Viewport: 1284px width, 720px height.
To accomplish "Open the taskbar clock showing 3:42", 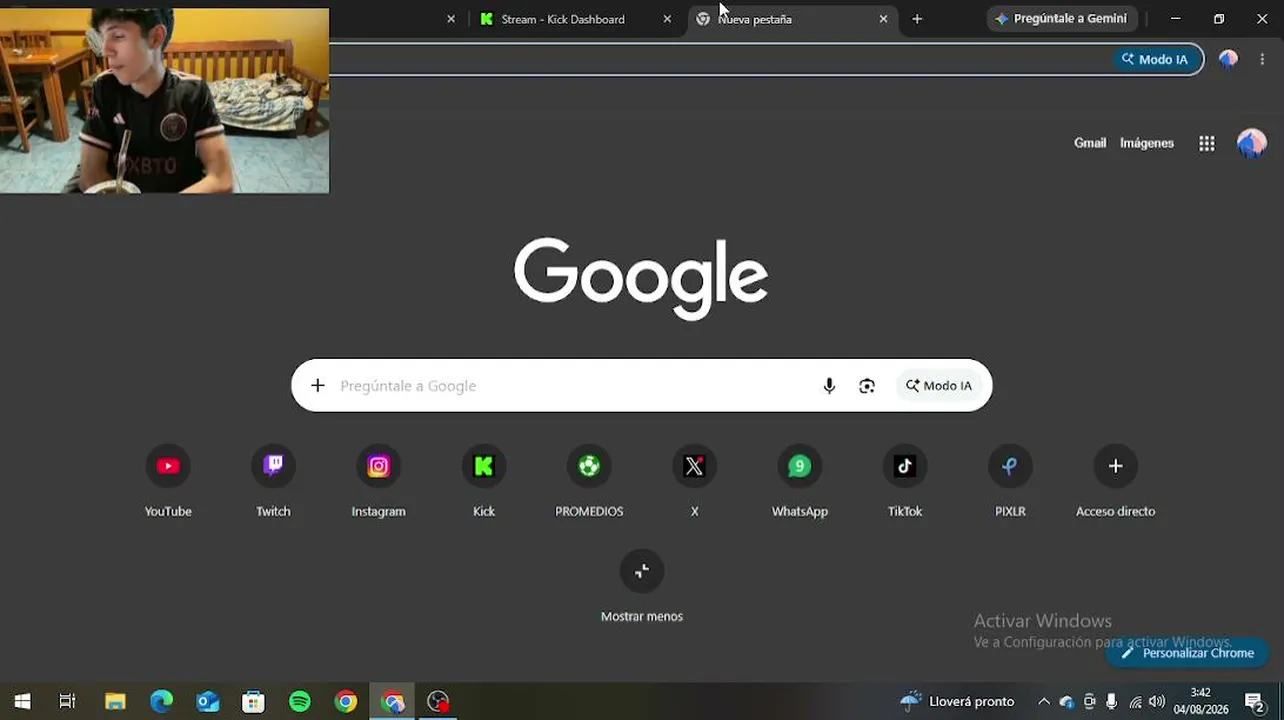I will click(x=1201, y=702).
